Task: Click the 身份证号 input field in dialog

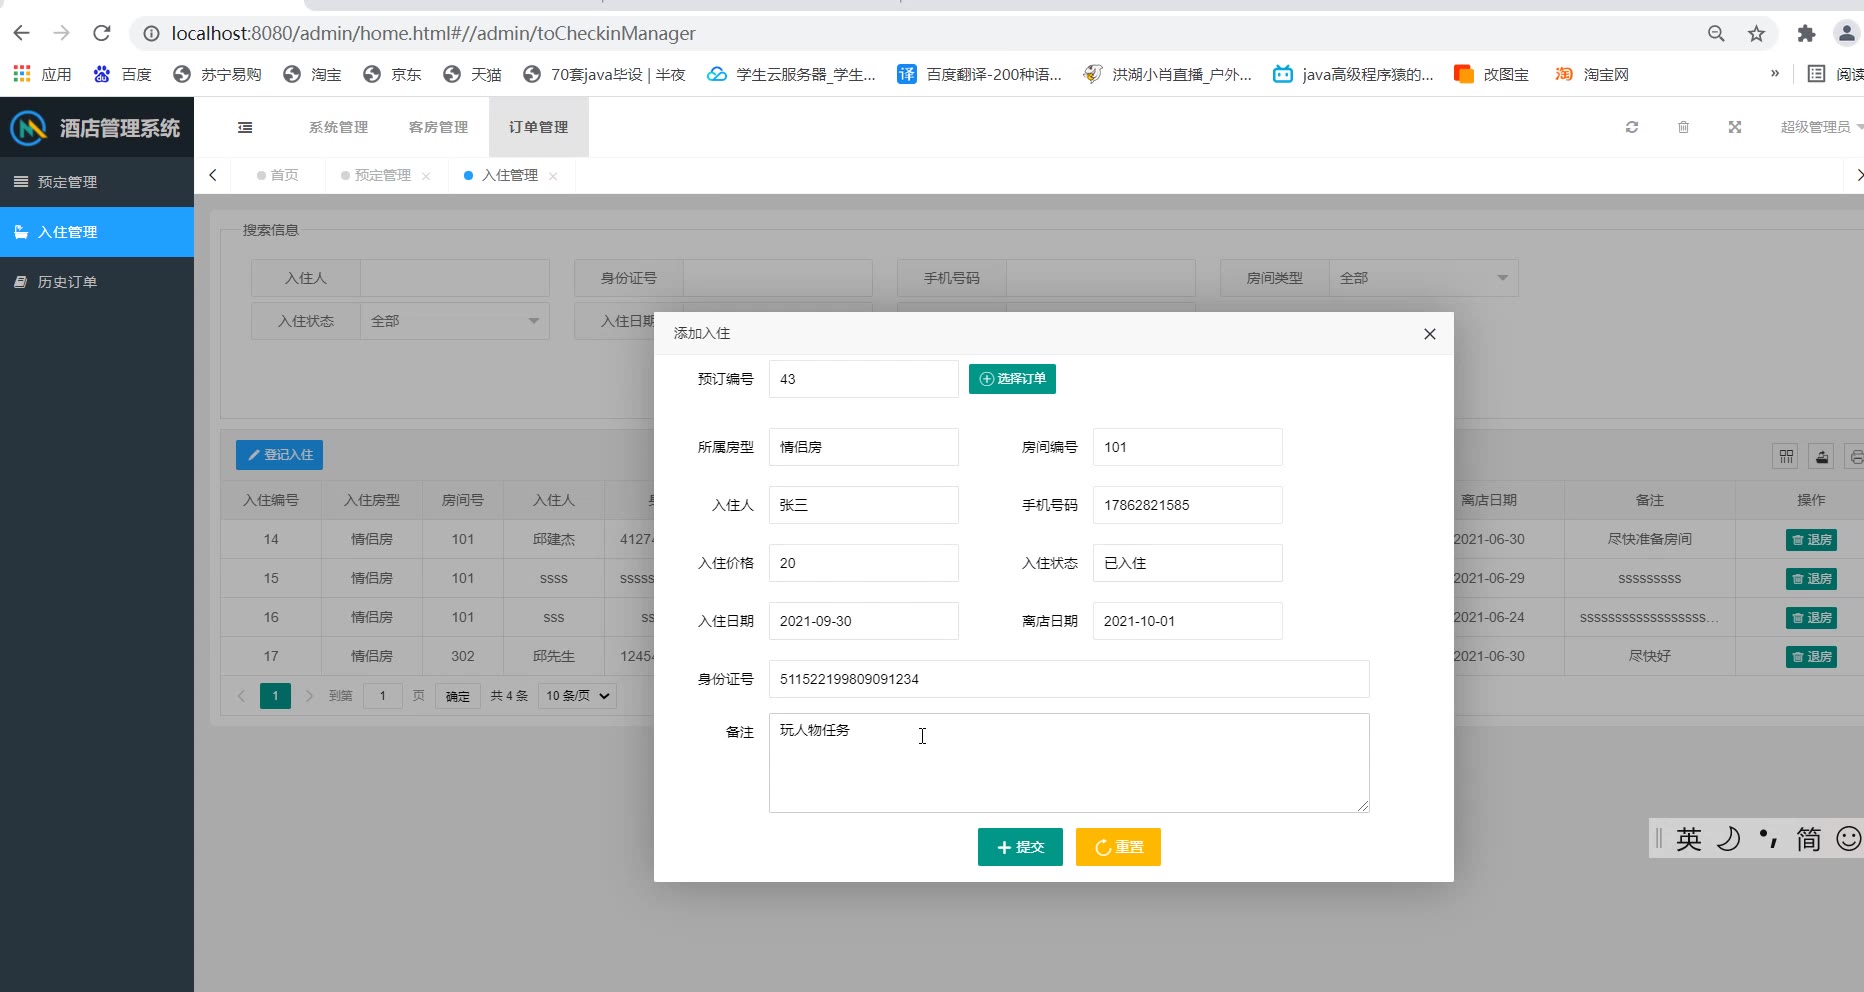Action: (x=1068, y=679)
